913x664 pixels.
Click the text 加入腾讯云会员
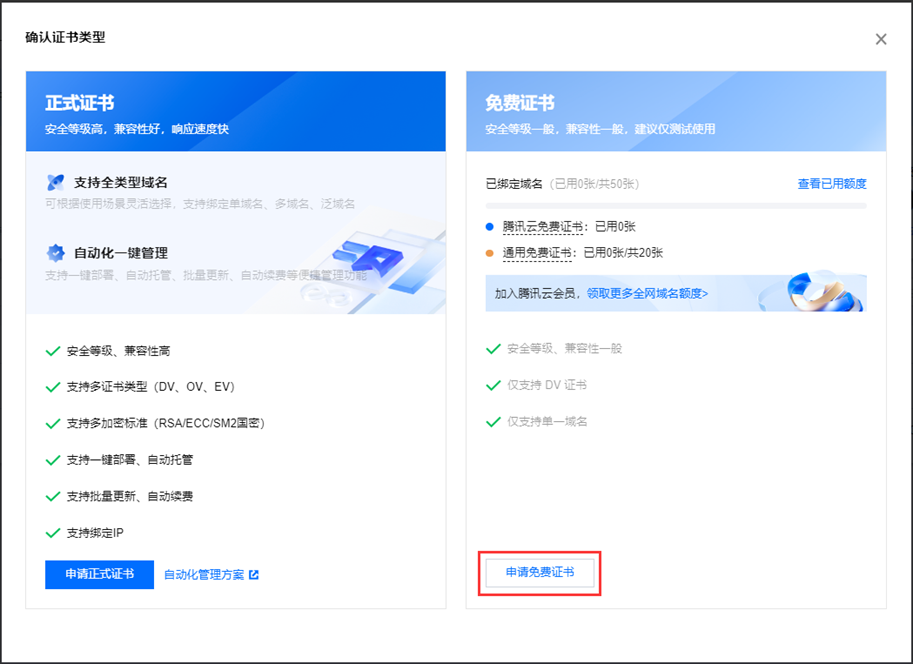[x=535, y=294]
